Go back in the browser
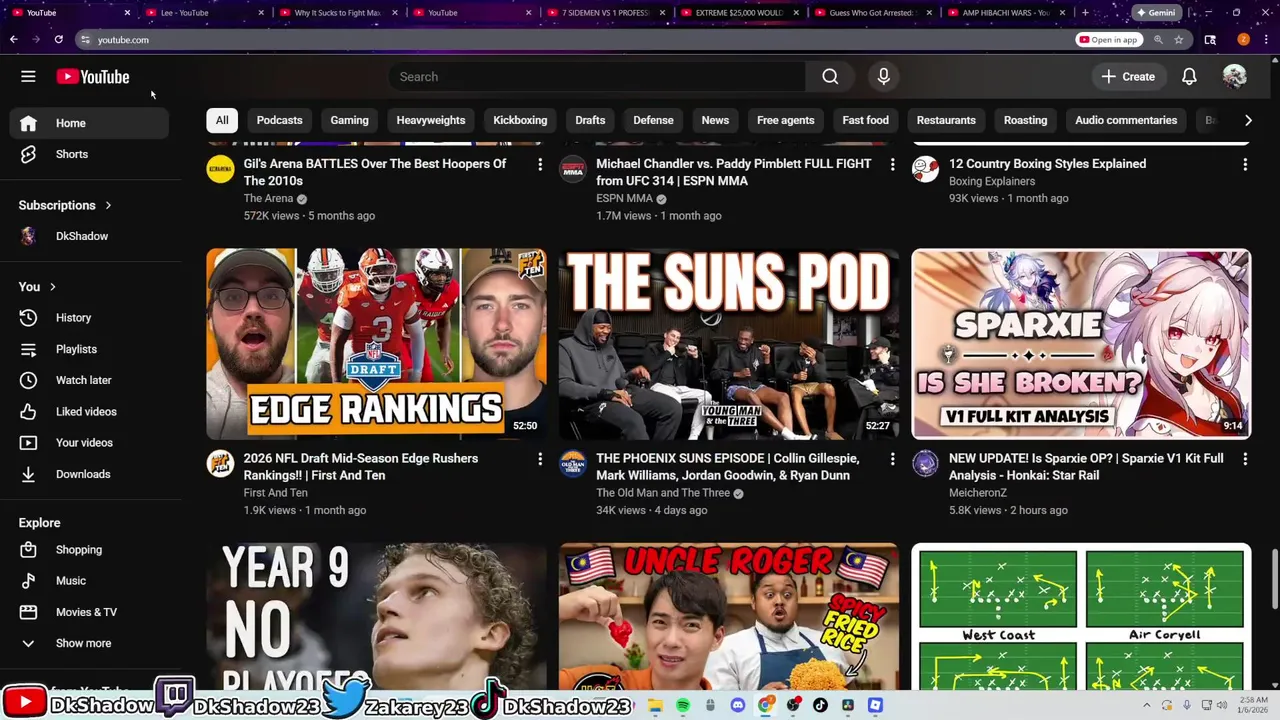The width and height of the screenshot is (1280, 720). (x=13, y=40)
